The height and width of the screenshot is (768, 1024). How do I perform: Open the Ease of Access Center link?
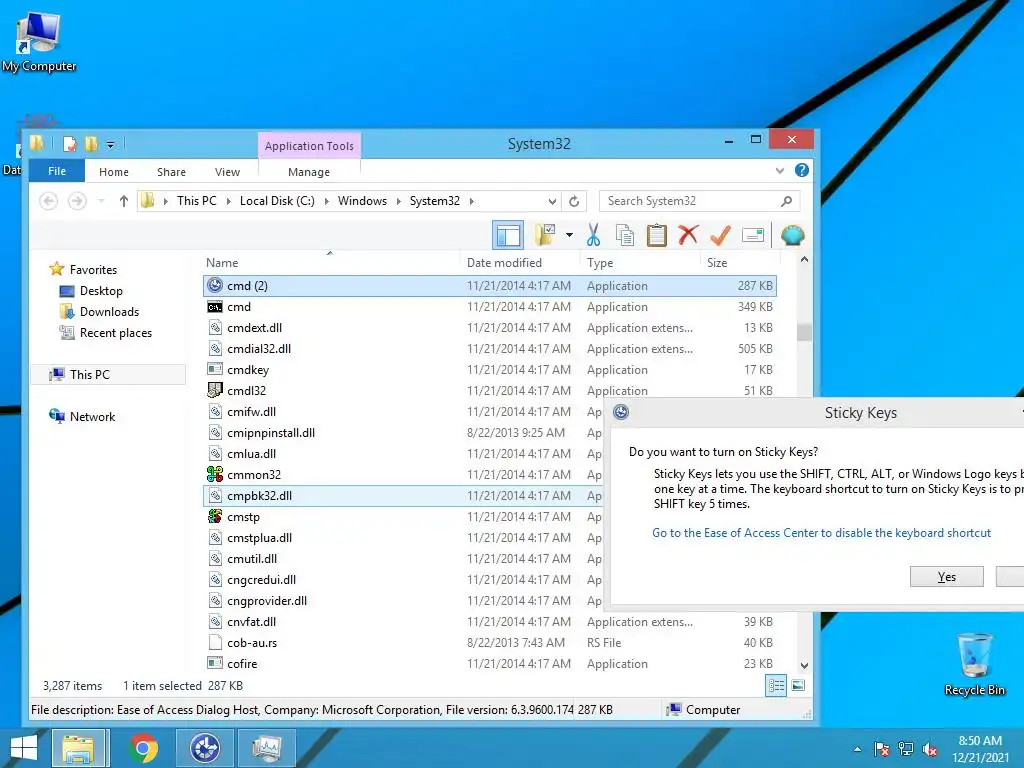821,533
